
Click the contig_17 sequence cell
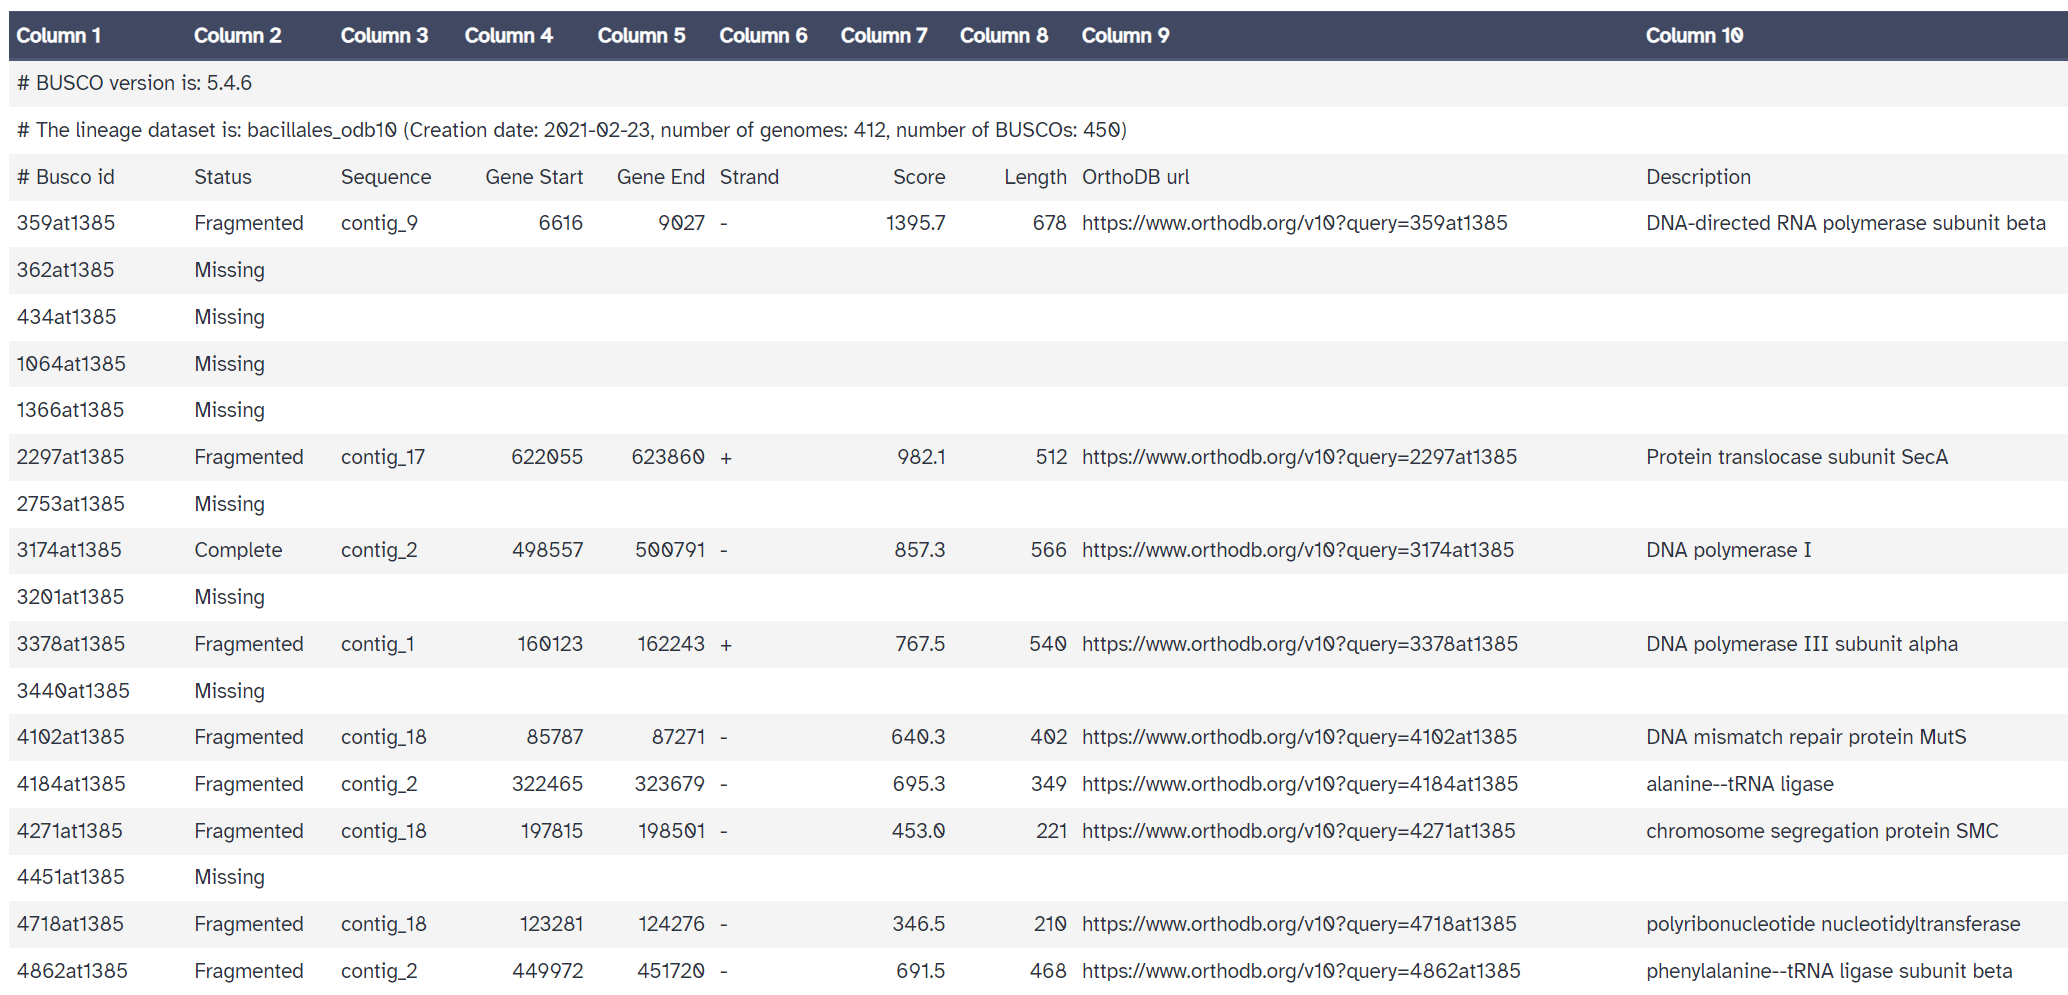coord(383,457)
